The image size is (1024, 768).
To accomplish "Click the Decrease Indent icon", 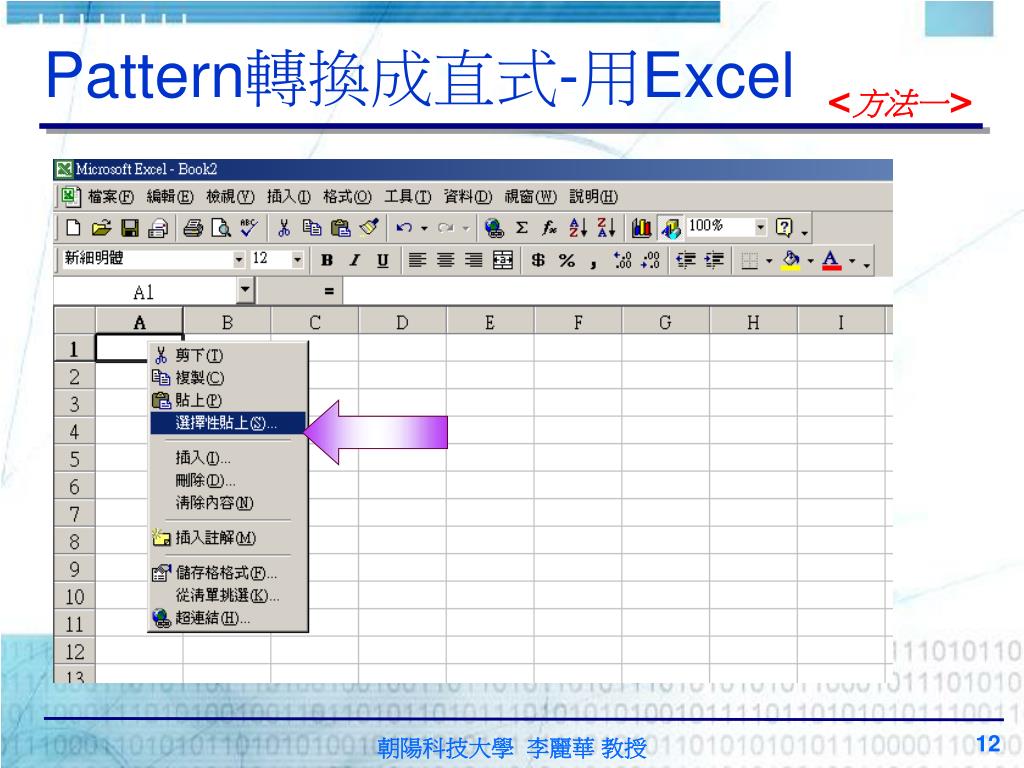I will (x=686, y=261).
